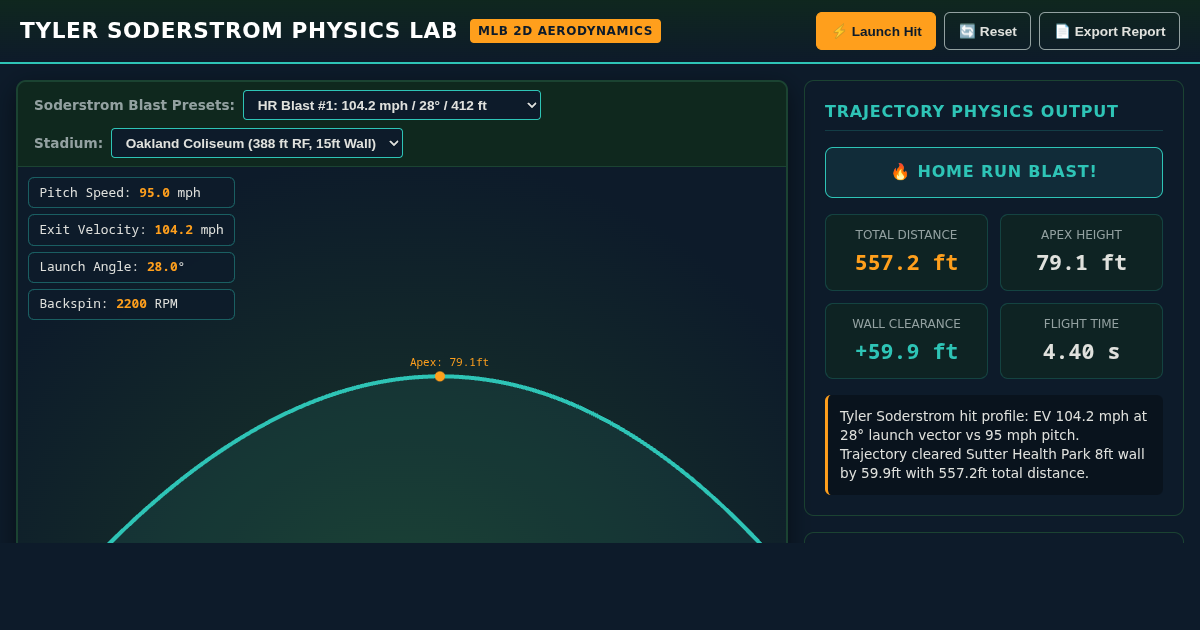
Task: Click the Tyler Soderstrom Physics Lab title
Action: coord(239,31)
